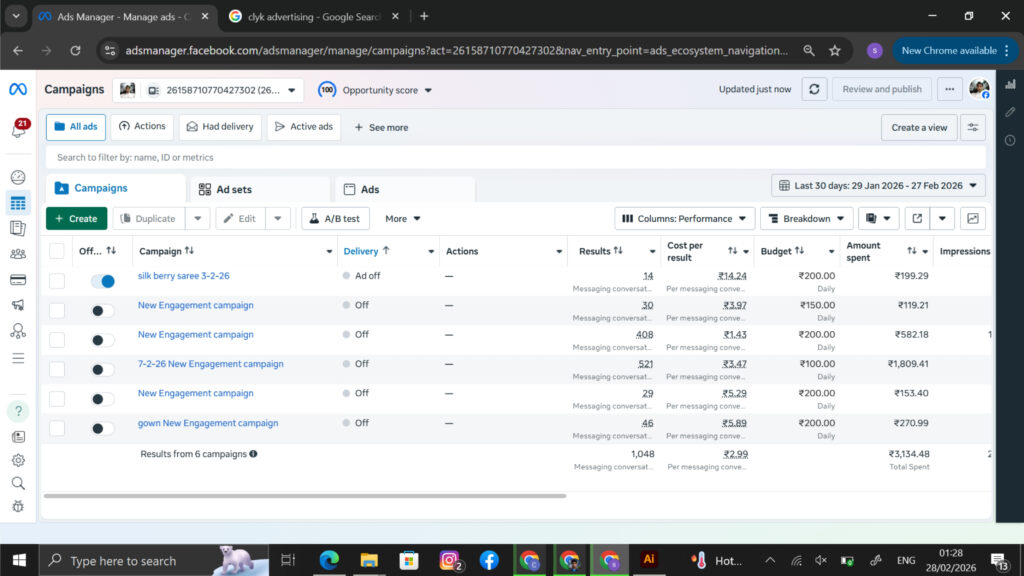
Task: Click the Meta logo in the sidebar
Action: click(18, 89)
